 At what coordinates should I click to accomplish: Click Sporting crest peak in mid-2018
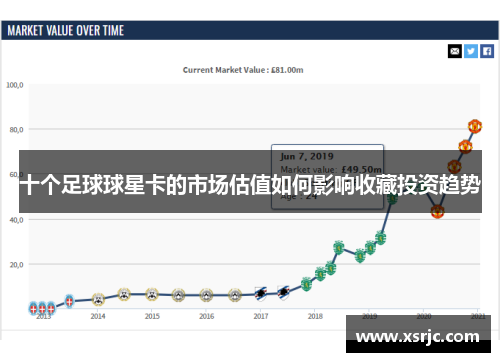pyautogui.click(x=339, y=247)
